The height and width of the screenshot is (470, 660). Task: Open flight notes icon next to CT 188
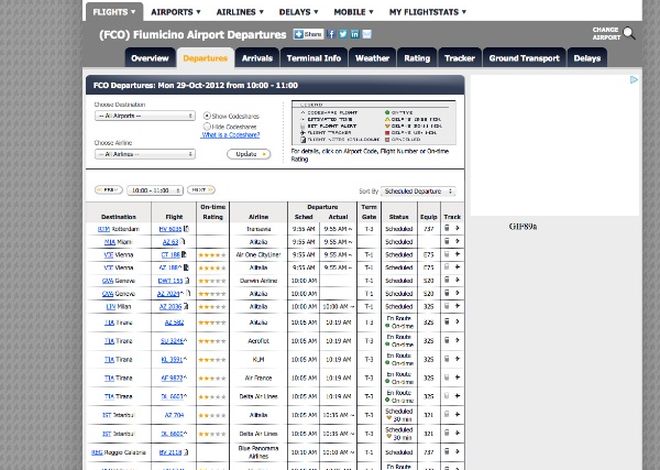(184, 255)
